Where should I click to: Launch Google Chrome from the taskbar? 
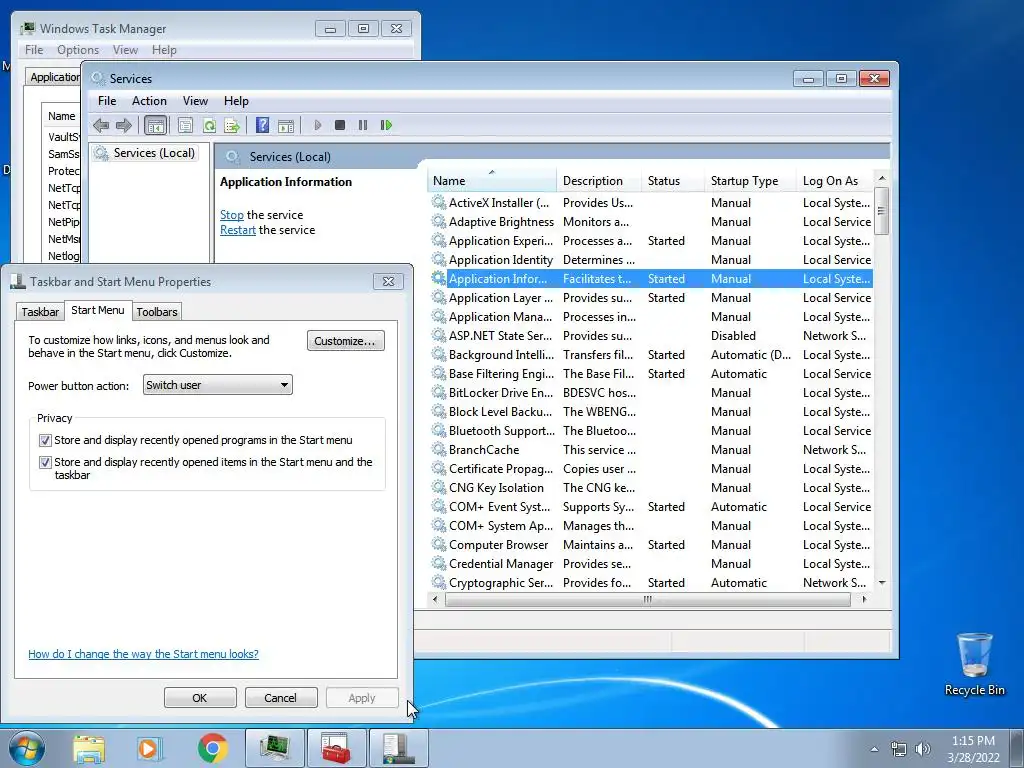[212, 748]
